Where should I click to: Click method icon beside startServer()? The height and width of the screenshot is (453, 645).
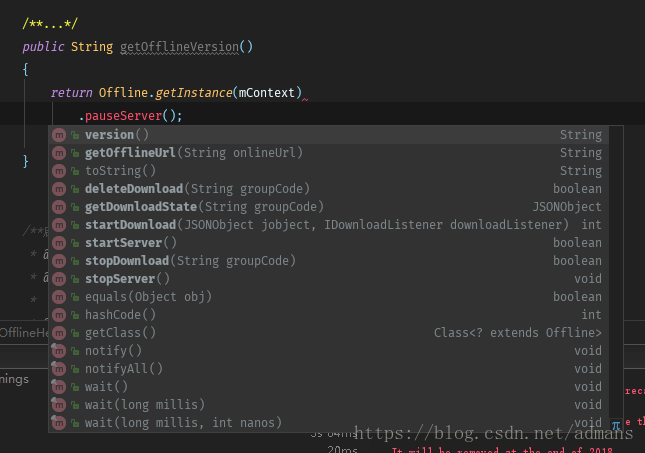pyautogui.click(x=59, y=243)
